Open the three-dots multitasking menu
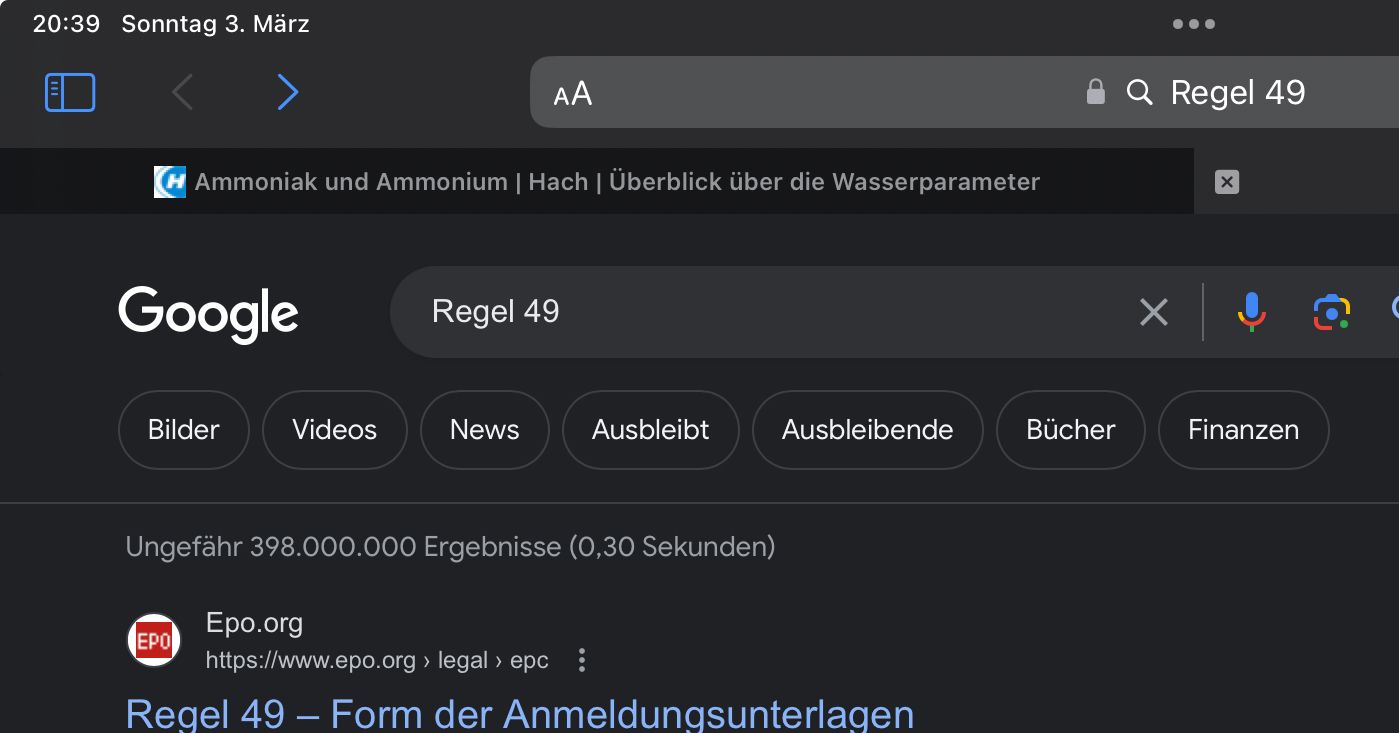Image resolution: width=1399 pixels, height=733 pixels. [x=1193, y=24]
